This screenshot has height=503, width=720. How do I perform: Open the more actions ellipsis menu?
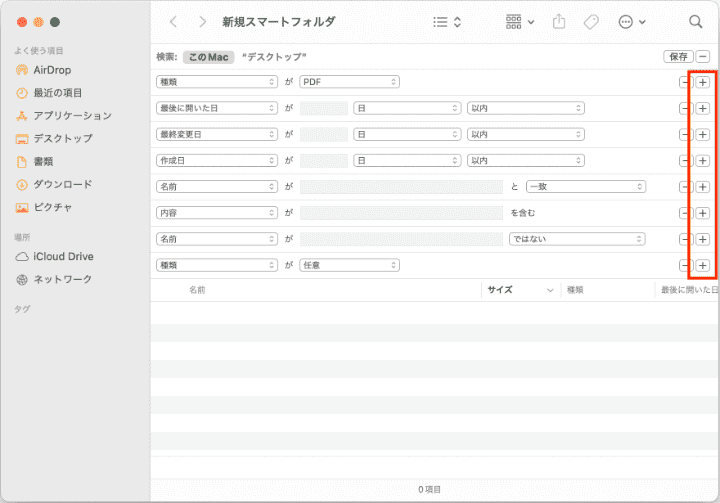tap(632, 21)
